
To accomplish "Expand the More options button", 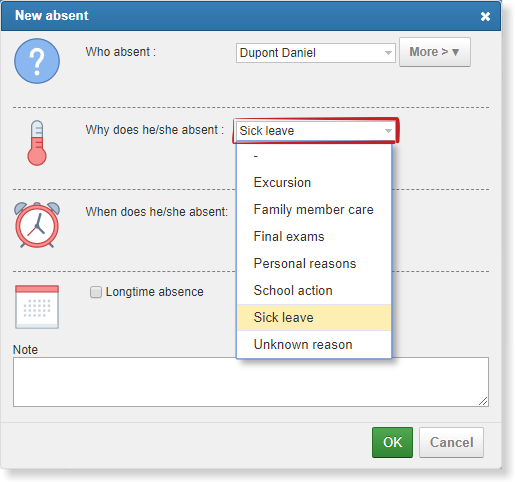I will [x=435, y=52].
